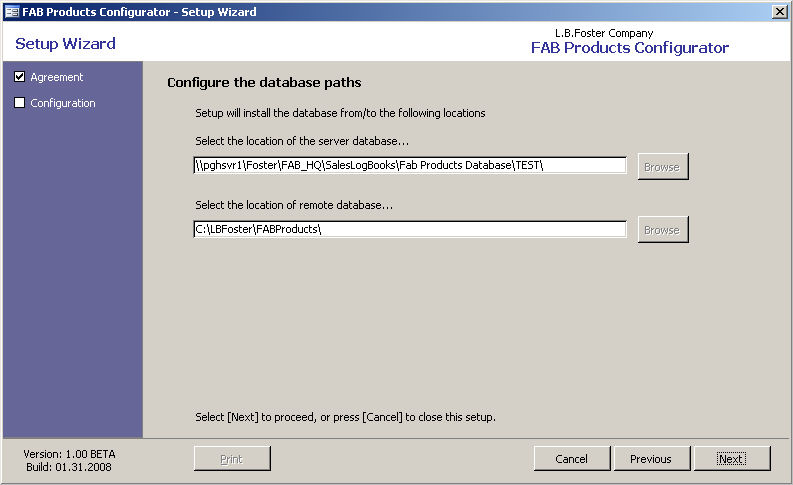This screenshot has height=485, width=793.
Task: Click the Build 01.31.2008 label
Action: pyautogui.click(x=69, y=467)
